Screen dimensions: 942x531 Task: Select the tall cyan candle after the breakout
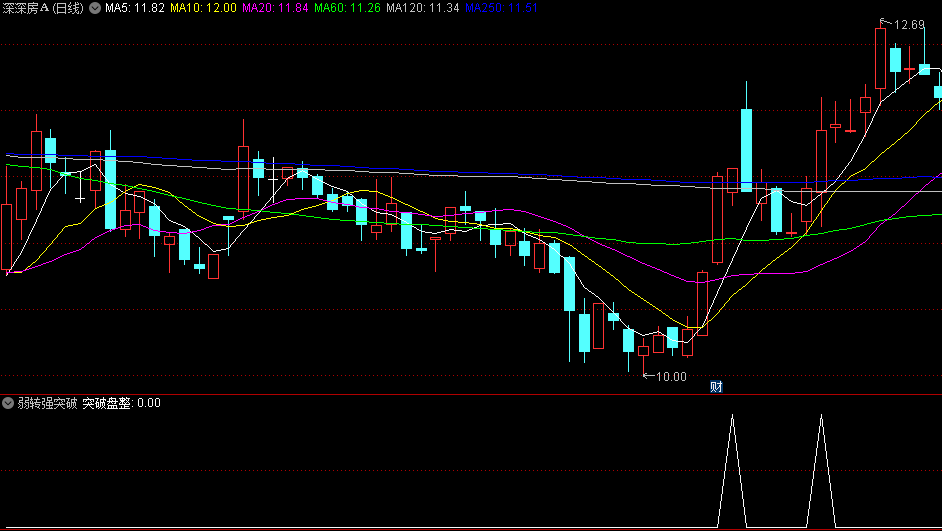pyautogui.click(x=746, y=150)
